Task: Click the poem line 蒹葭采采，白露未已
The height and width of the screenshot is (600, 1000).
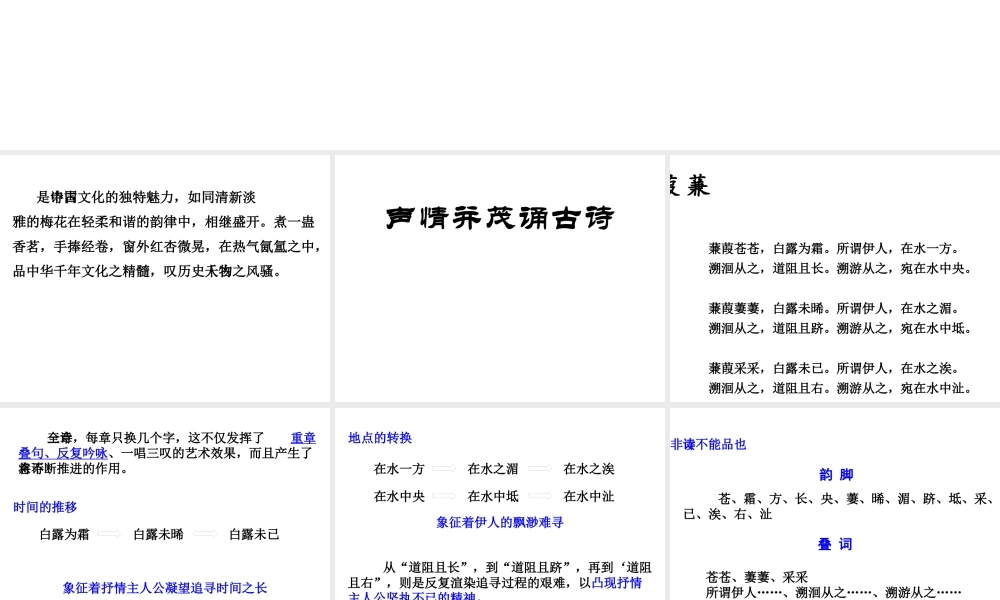Action: pos(834,369)
